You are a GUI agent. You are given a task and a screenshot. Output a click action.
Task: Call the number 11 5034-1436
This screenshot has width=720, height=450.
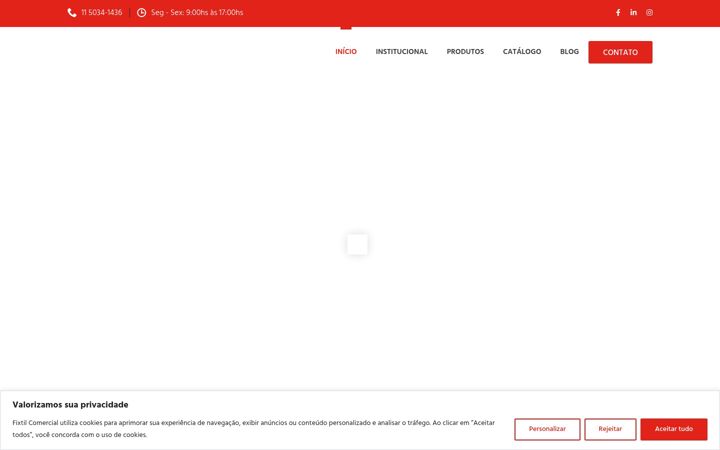click(x=101, y=13)
